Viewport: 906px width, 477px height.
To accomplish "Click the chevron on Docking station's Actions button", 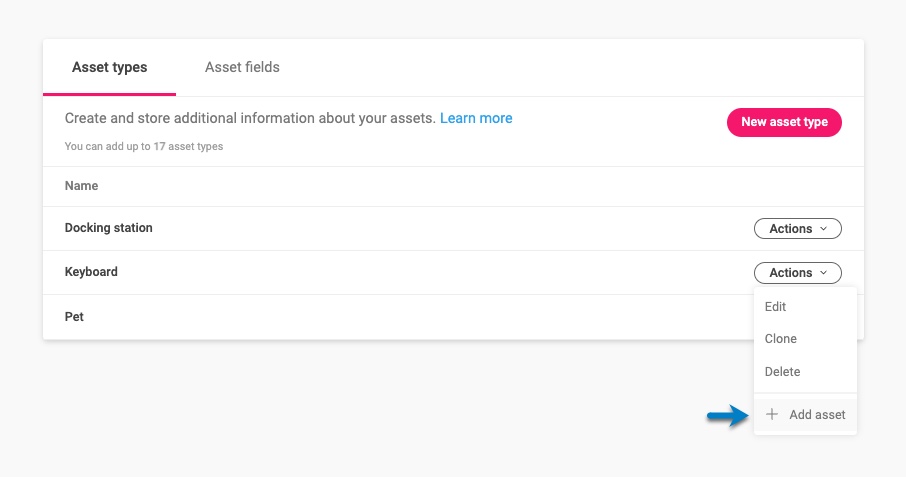I will (824, 229).
